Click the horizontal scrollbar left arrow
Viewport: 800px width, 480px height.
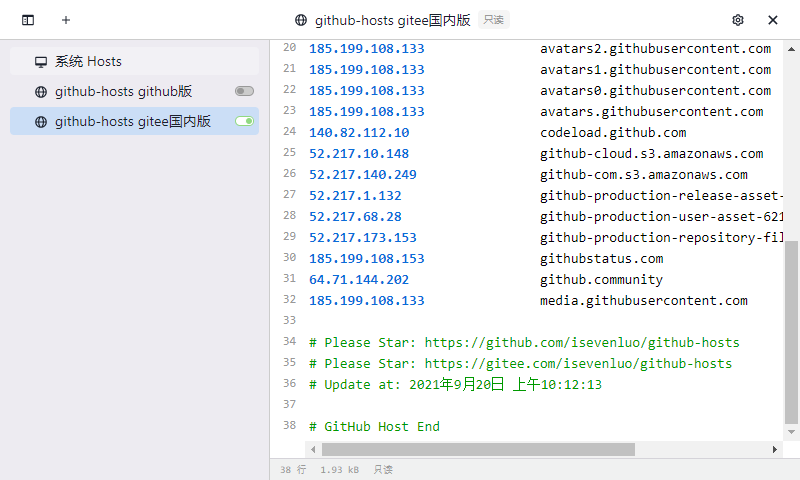click(313, 449)
